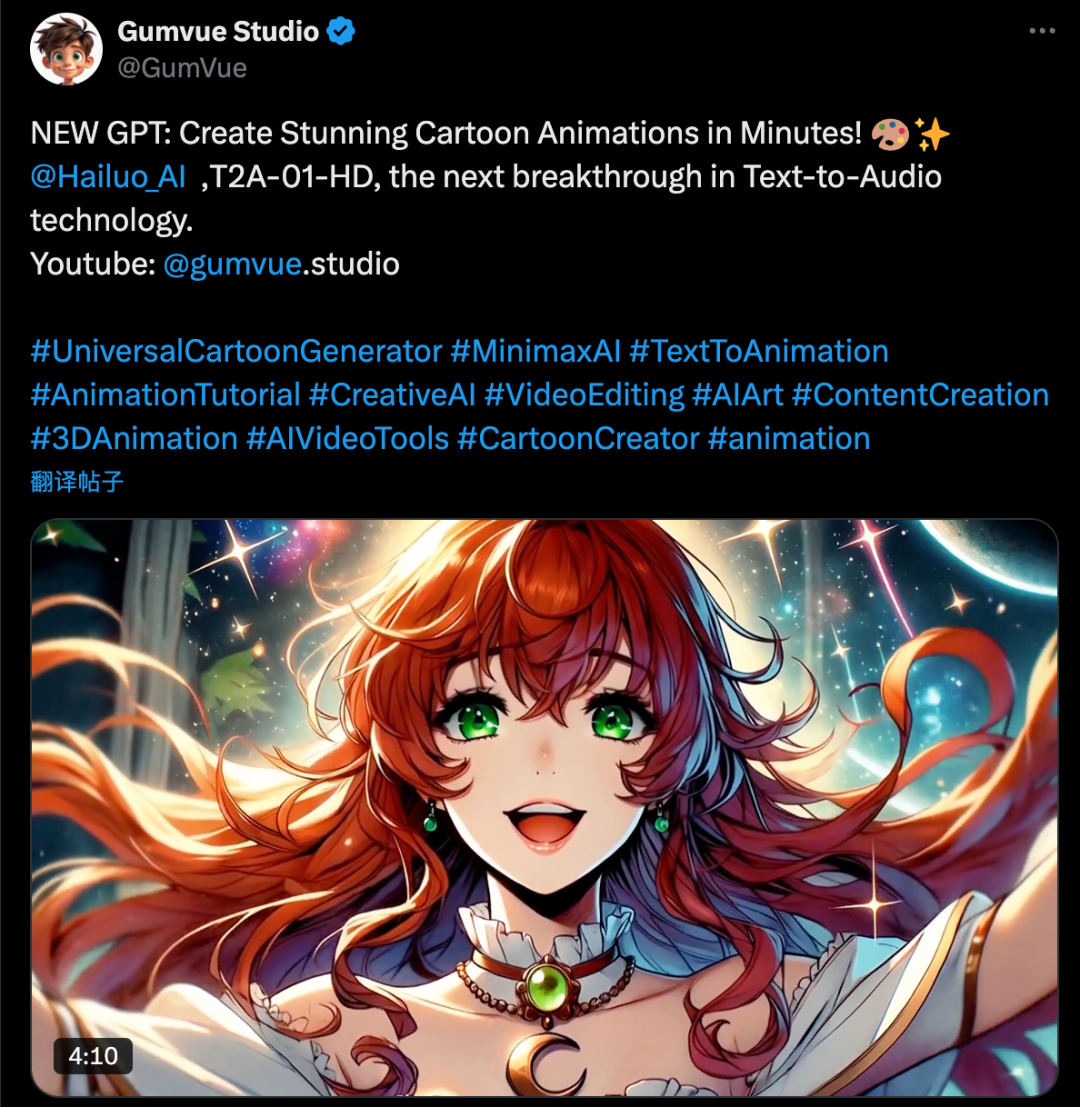Open the #MinimaxAI hashtag
This screenshot has width=1080, height=1107.
pos(536,352)
